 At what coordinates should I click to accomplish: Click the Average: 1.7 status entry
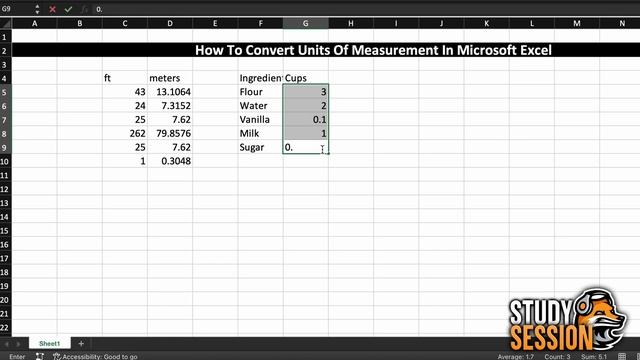click(516, 357)
